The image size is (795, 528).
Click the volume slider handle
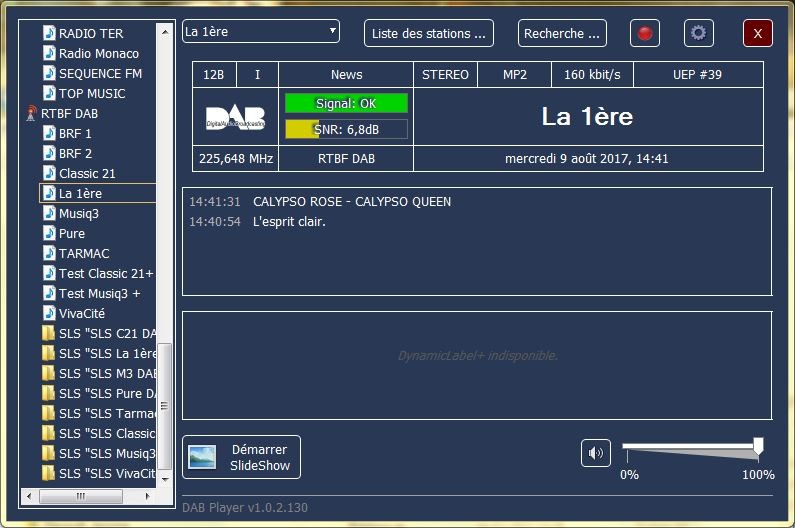click(758, 446)
